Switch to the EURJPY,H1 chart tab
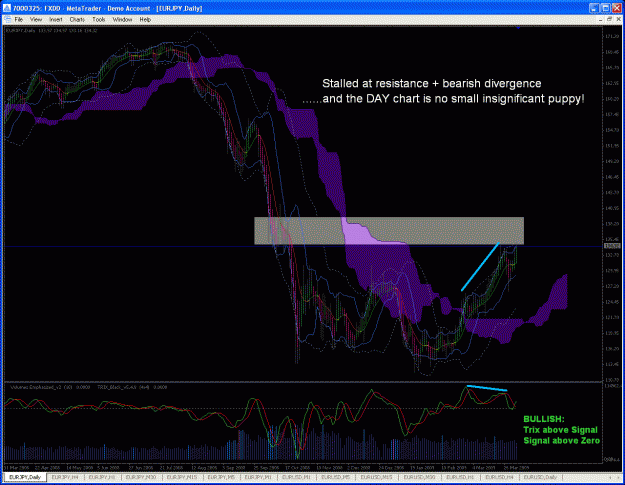This screenshot has width=625, height=485. click(x=102, y=477)
